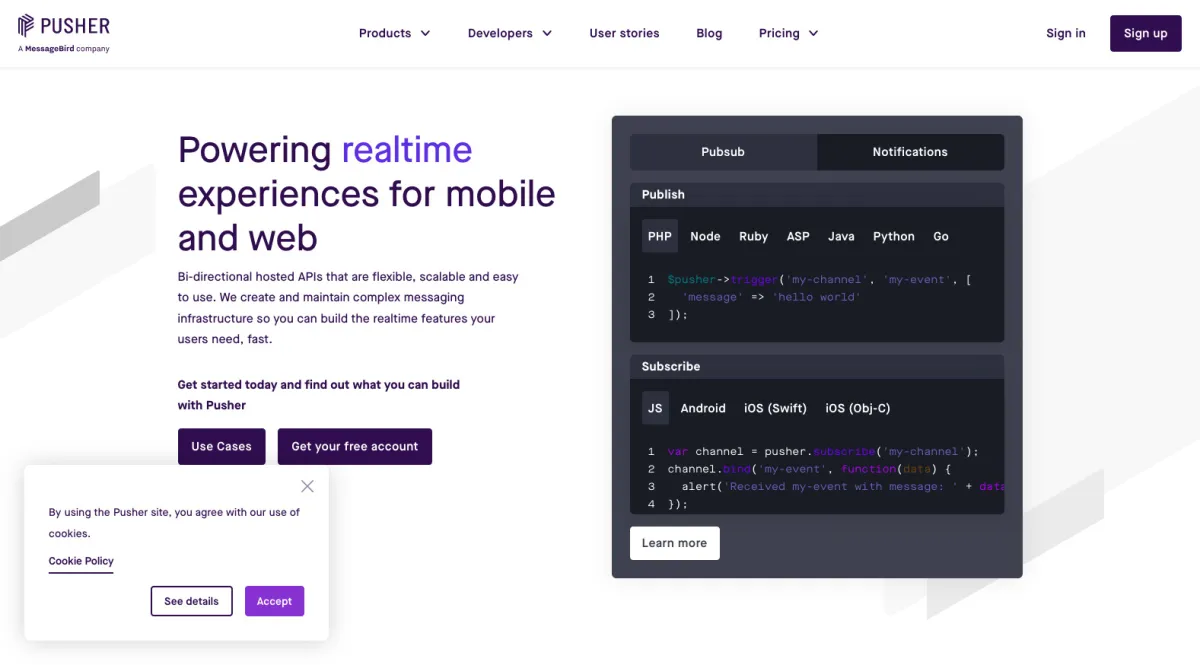This screenshot has height=665, width=1200.
Task: Click the 'Bi-directional hosted APIs' paragraph
Action: [348, 308]
